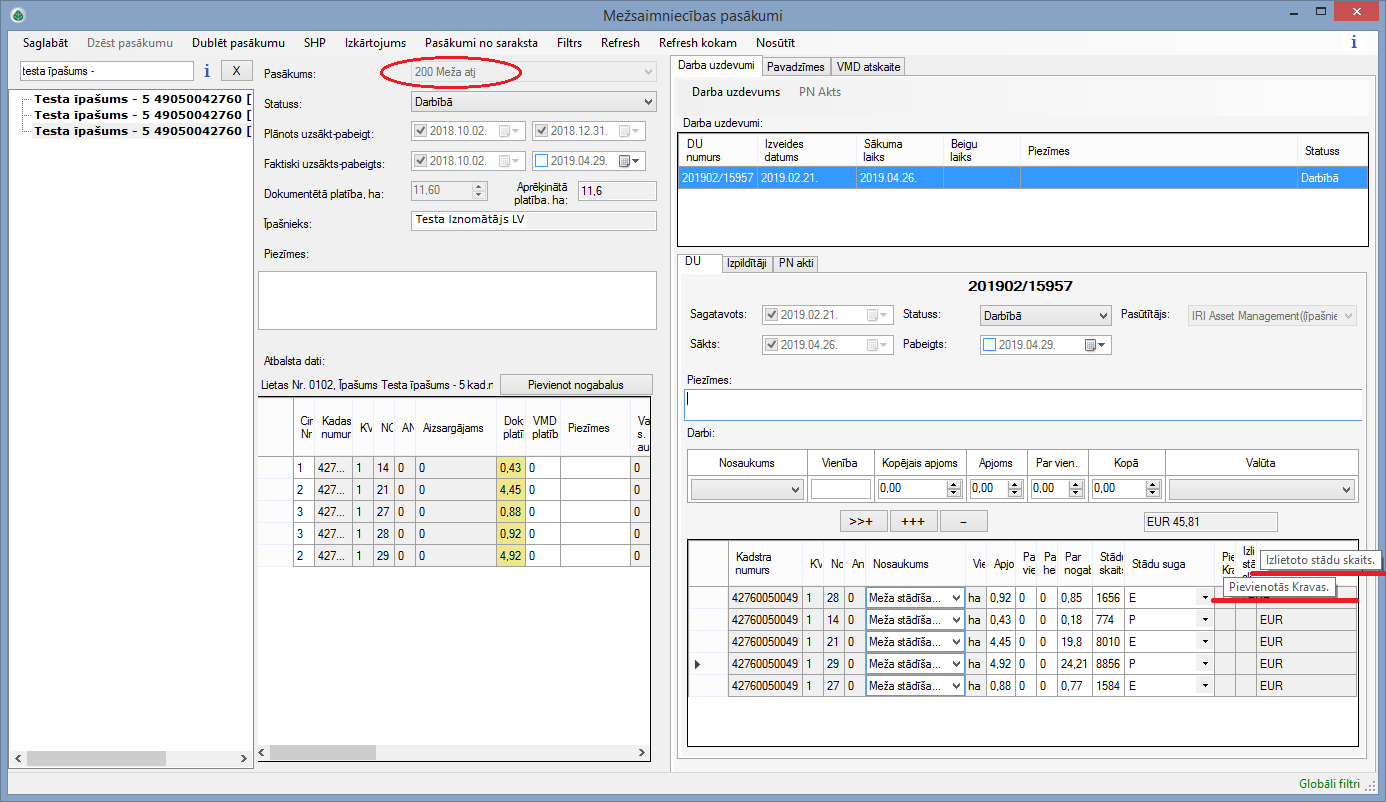Viewport: 1386px width, 802px height.
Task: Open the Globāli filtri link
Action: (1329, 784)
